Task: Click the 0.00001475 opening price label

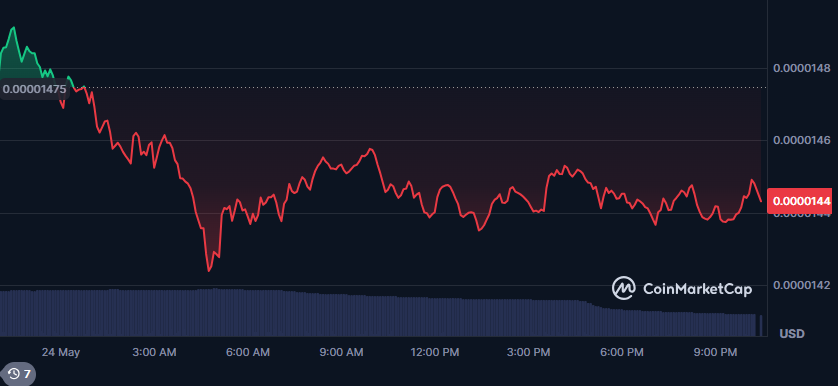Action: pos(34,89)
